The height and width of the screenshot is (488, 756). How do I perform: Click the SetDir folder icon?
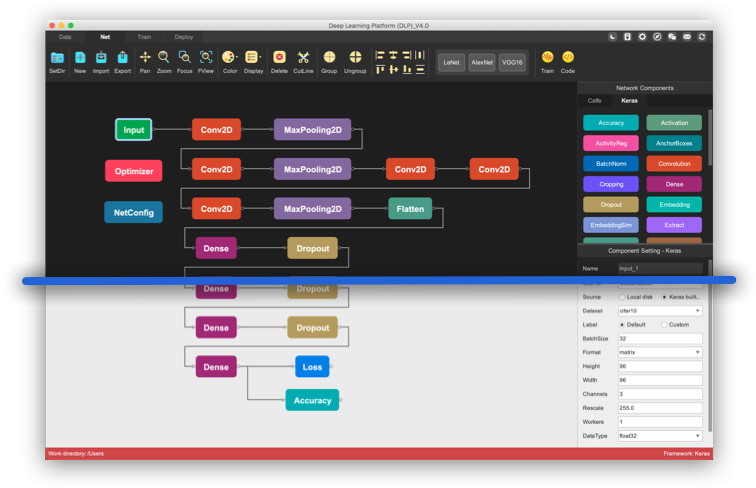pyautogui.click(x=57, y=58)
